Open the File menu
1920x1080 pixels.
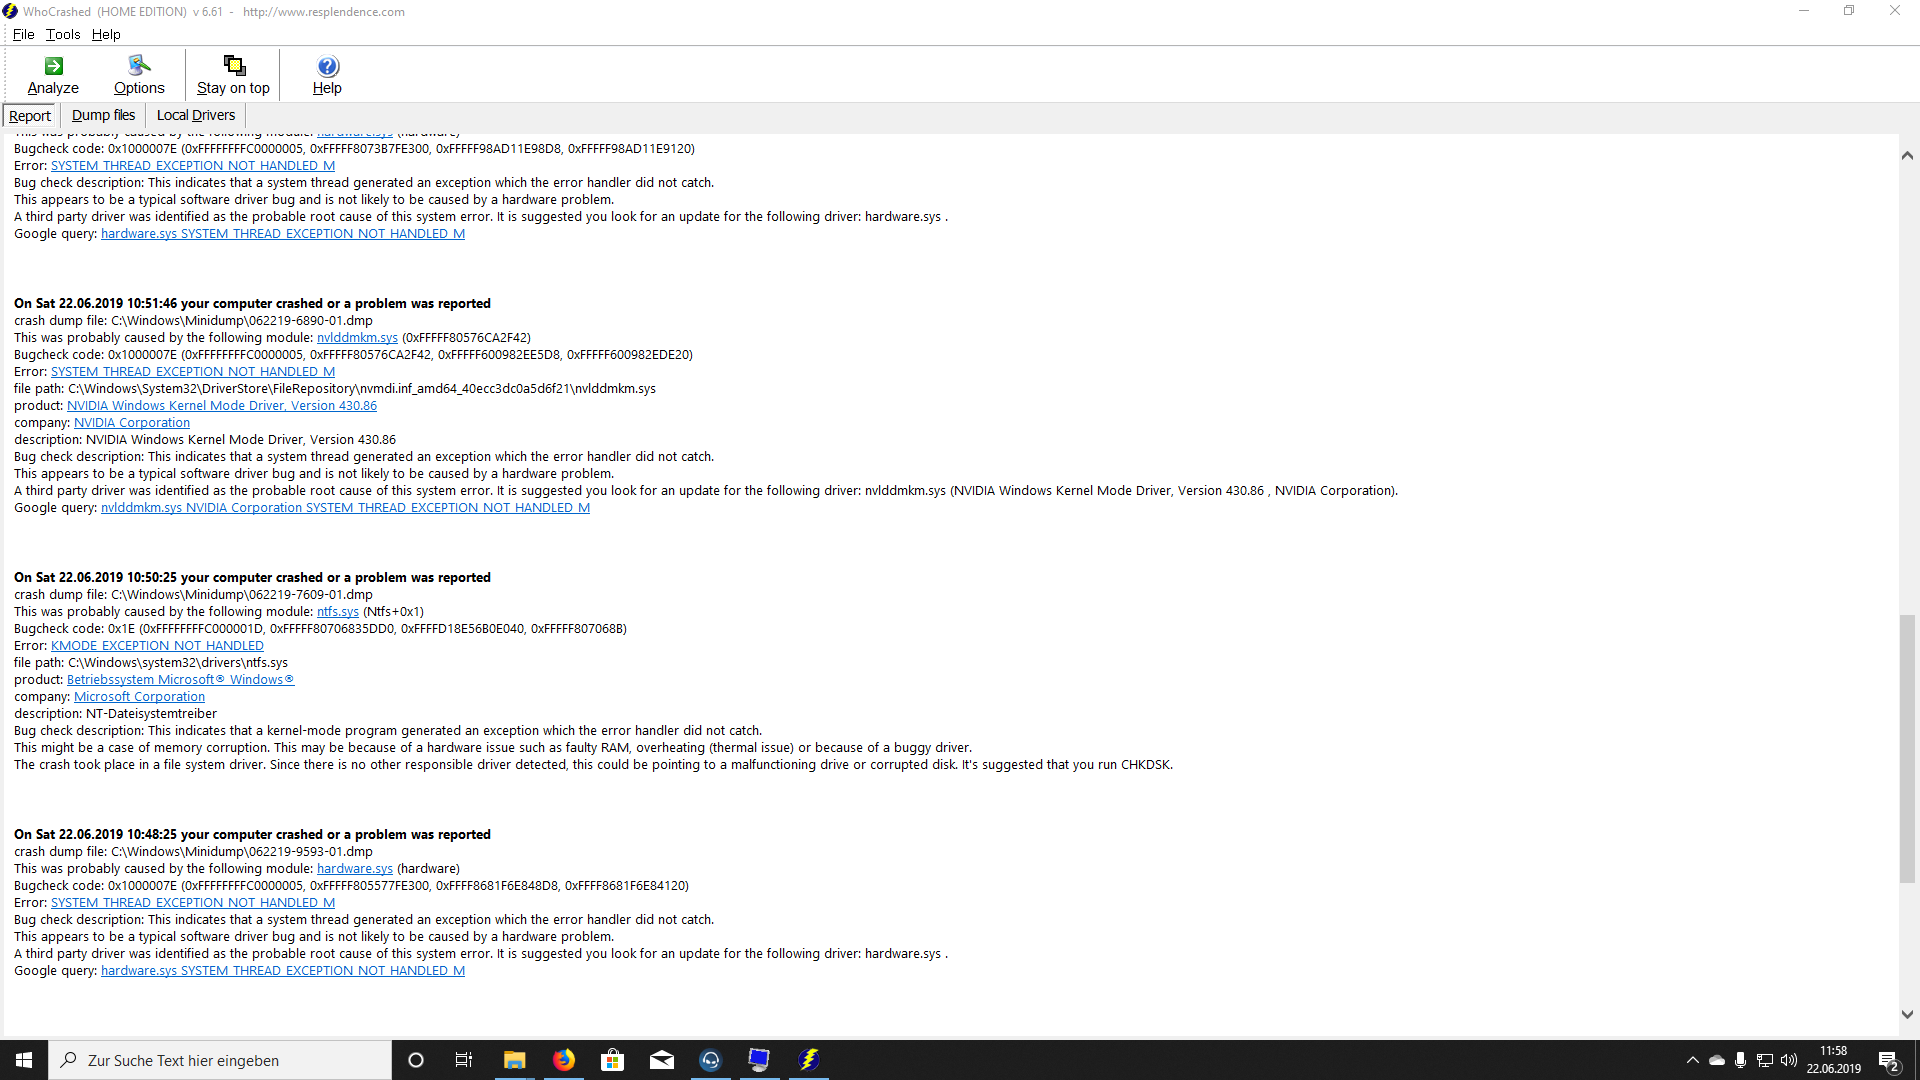[x=23, y=34]
